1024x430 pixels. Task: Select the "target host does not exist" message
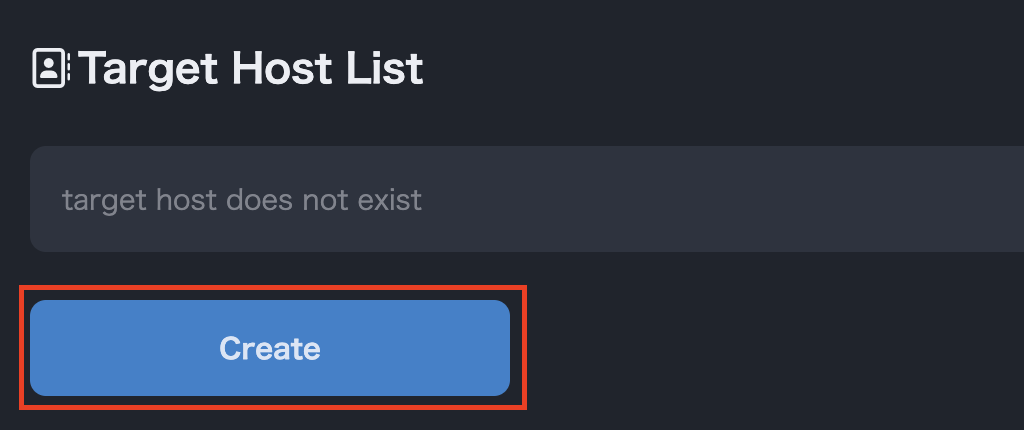(x=242, y=200)
